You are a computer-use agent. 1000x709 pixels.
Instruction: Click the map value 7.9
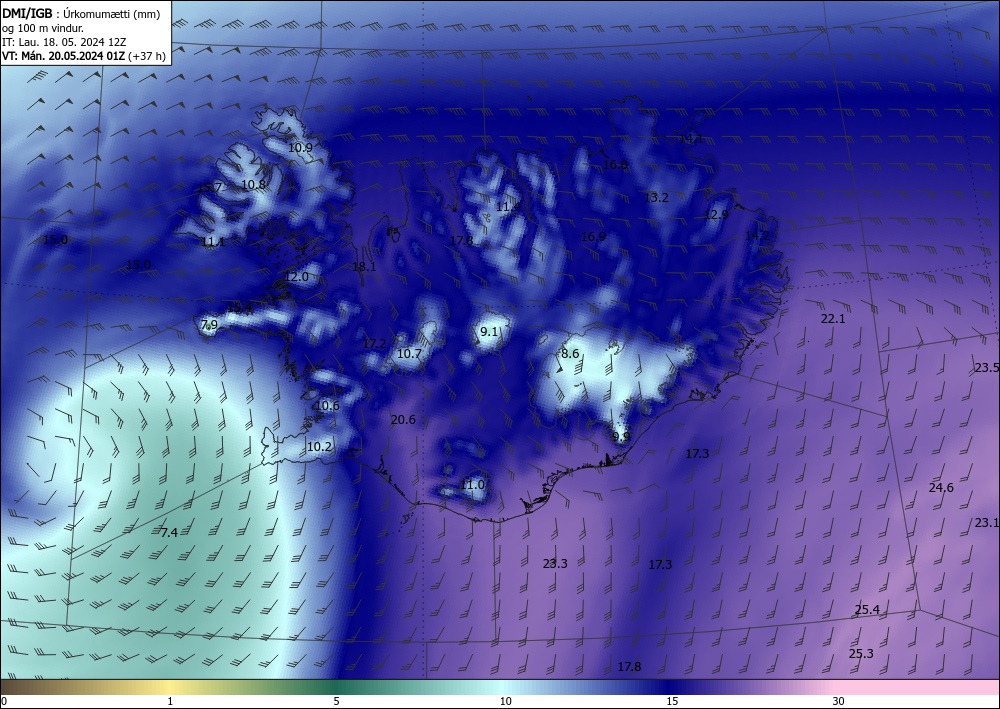209,325
